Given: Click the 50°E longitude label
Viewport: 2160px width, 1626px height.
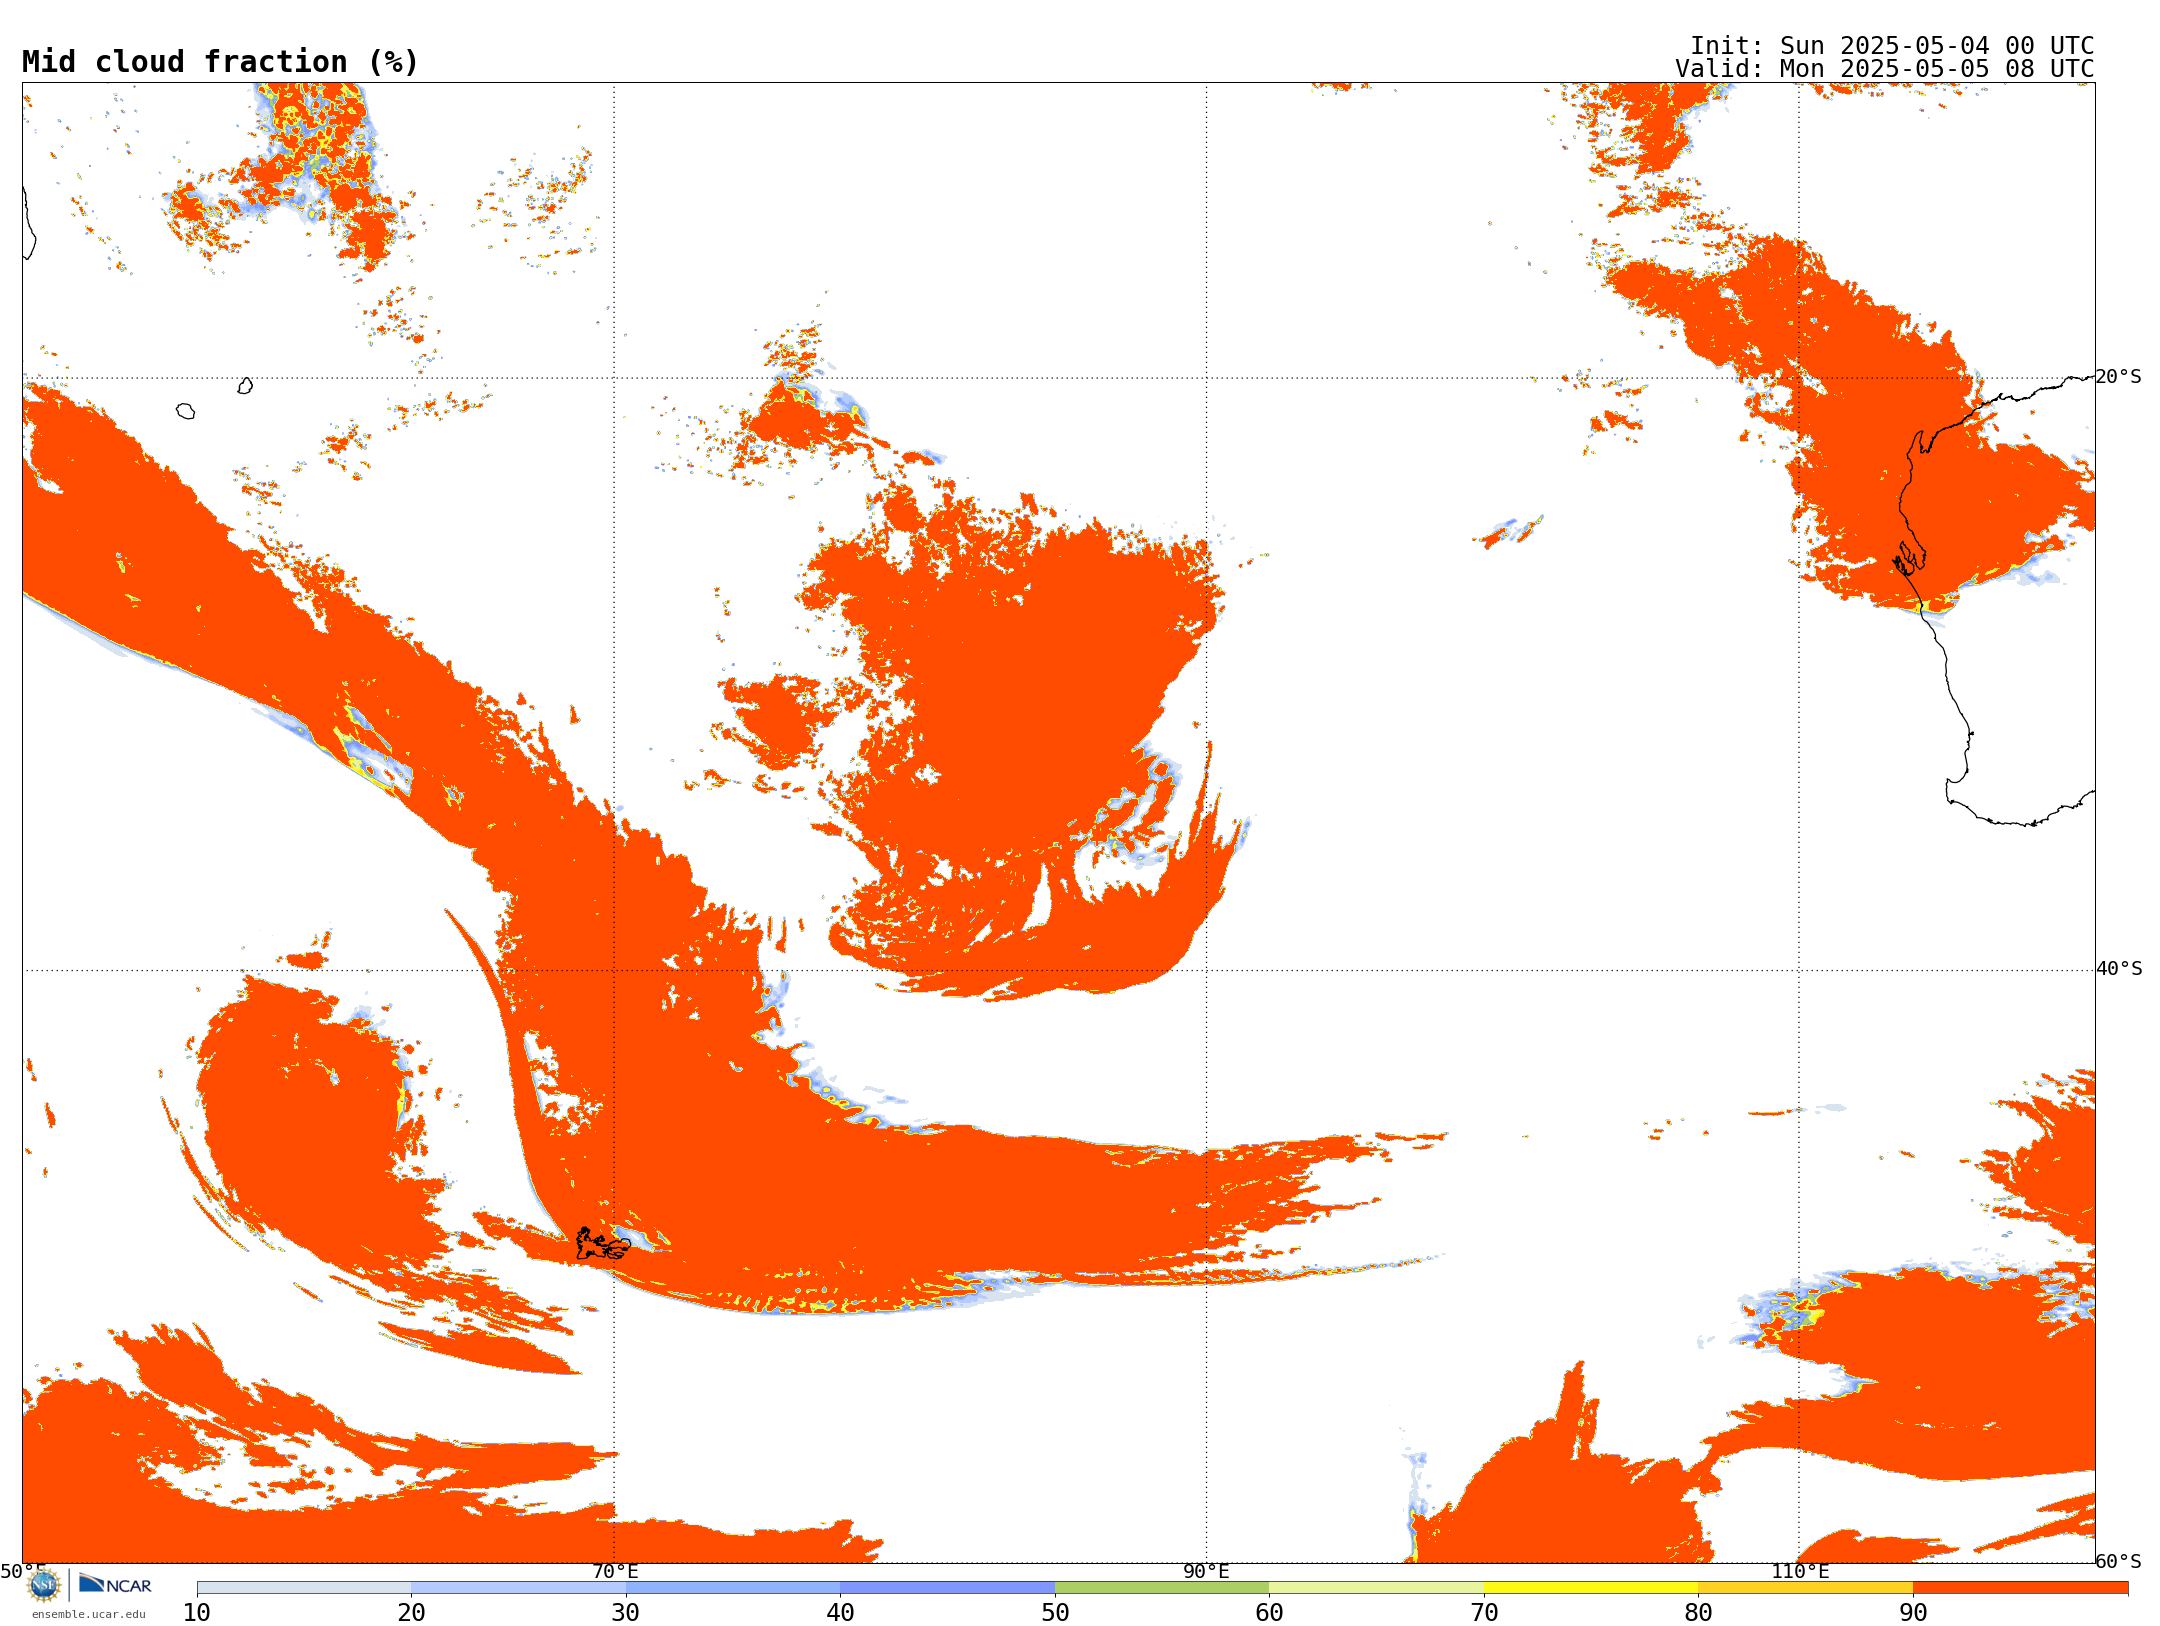Looking at the screenshot, I should point(23,1572).
